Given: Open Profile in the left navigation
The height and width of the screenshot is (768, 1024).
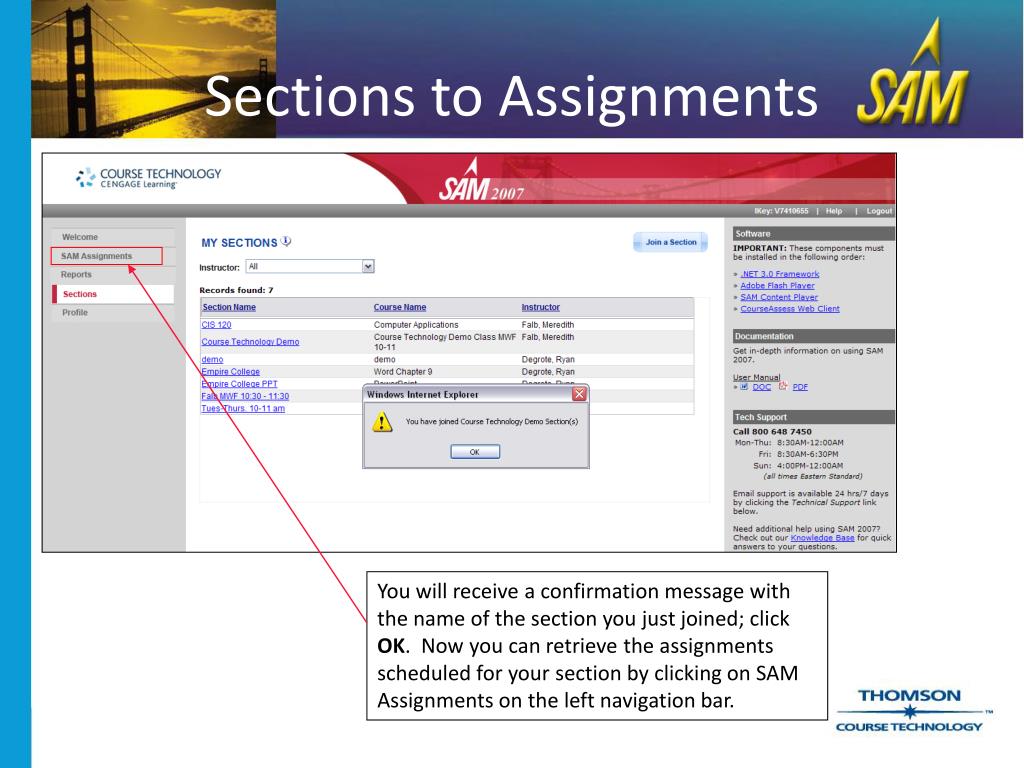Looking at the screenshot, I should (75, 312).
